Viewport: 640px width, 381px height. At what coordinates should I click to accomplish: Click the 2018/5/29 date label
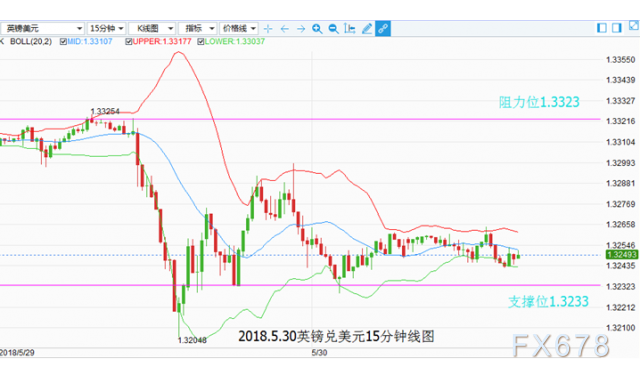tap(17, 352)
